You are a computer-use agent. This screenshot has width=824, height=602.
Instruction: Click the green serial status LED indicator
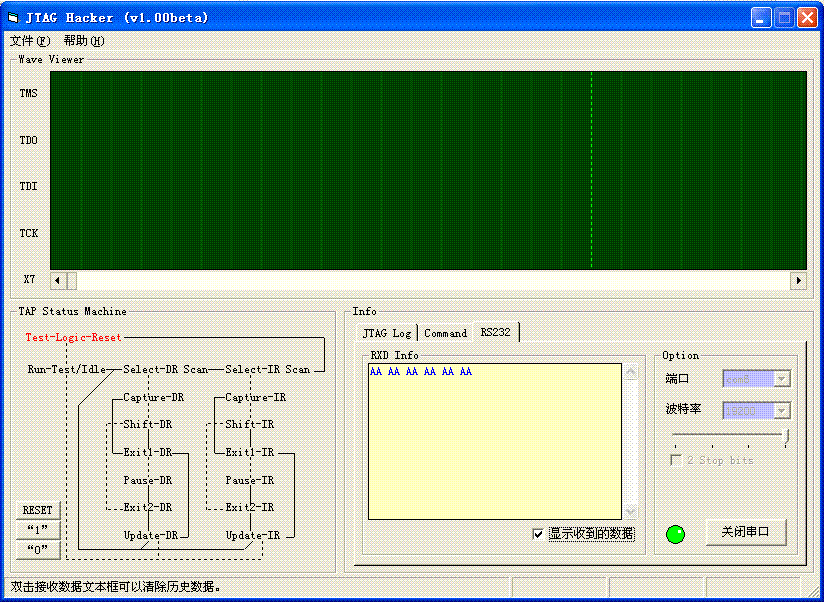(x=675, y=534)
